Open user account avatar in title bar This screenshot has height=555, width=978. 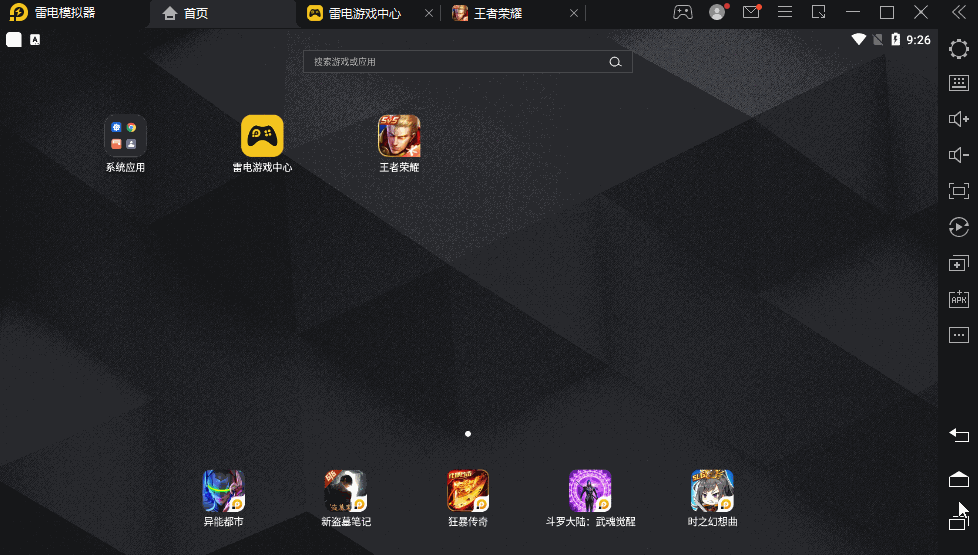717,12
